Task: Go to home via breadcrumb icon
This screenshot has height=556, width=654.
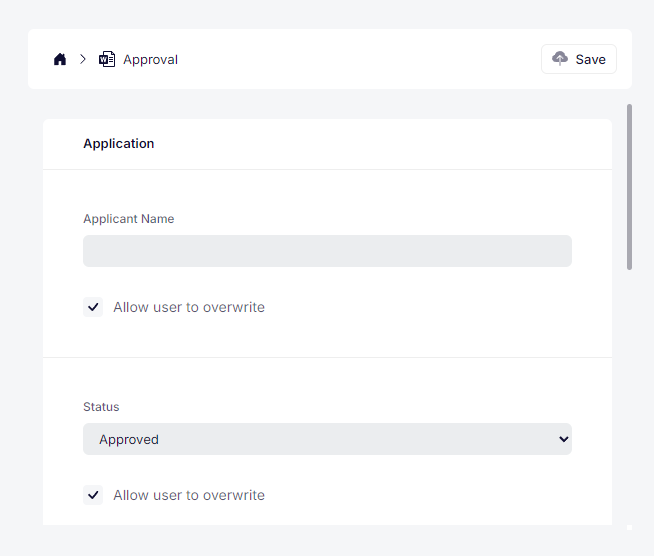Action: tap(60, 59)
